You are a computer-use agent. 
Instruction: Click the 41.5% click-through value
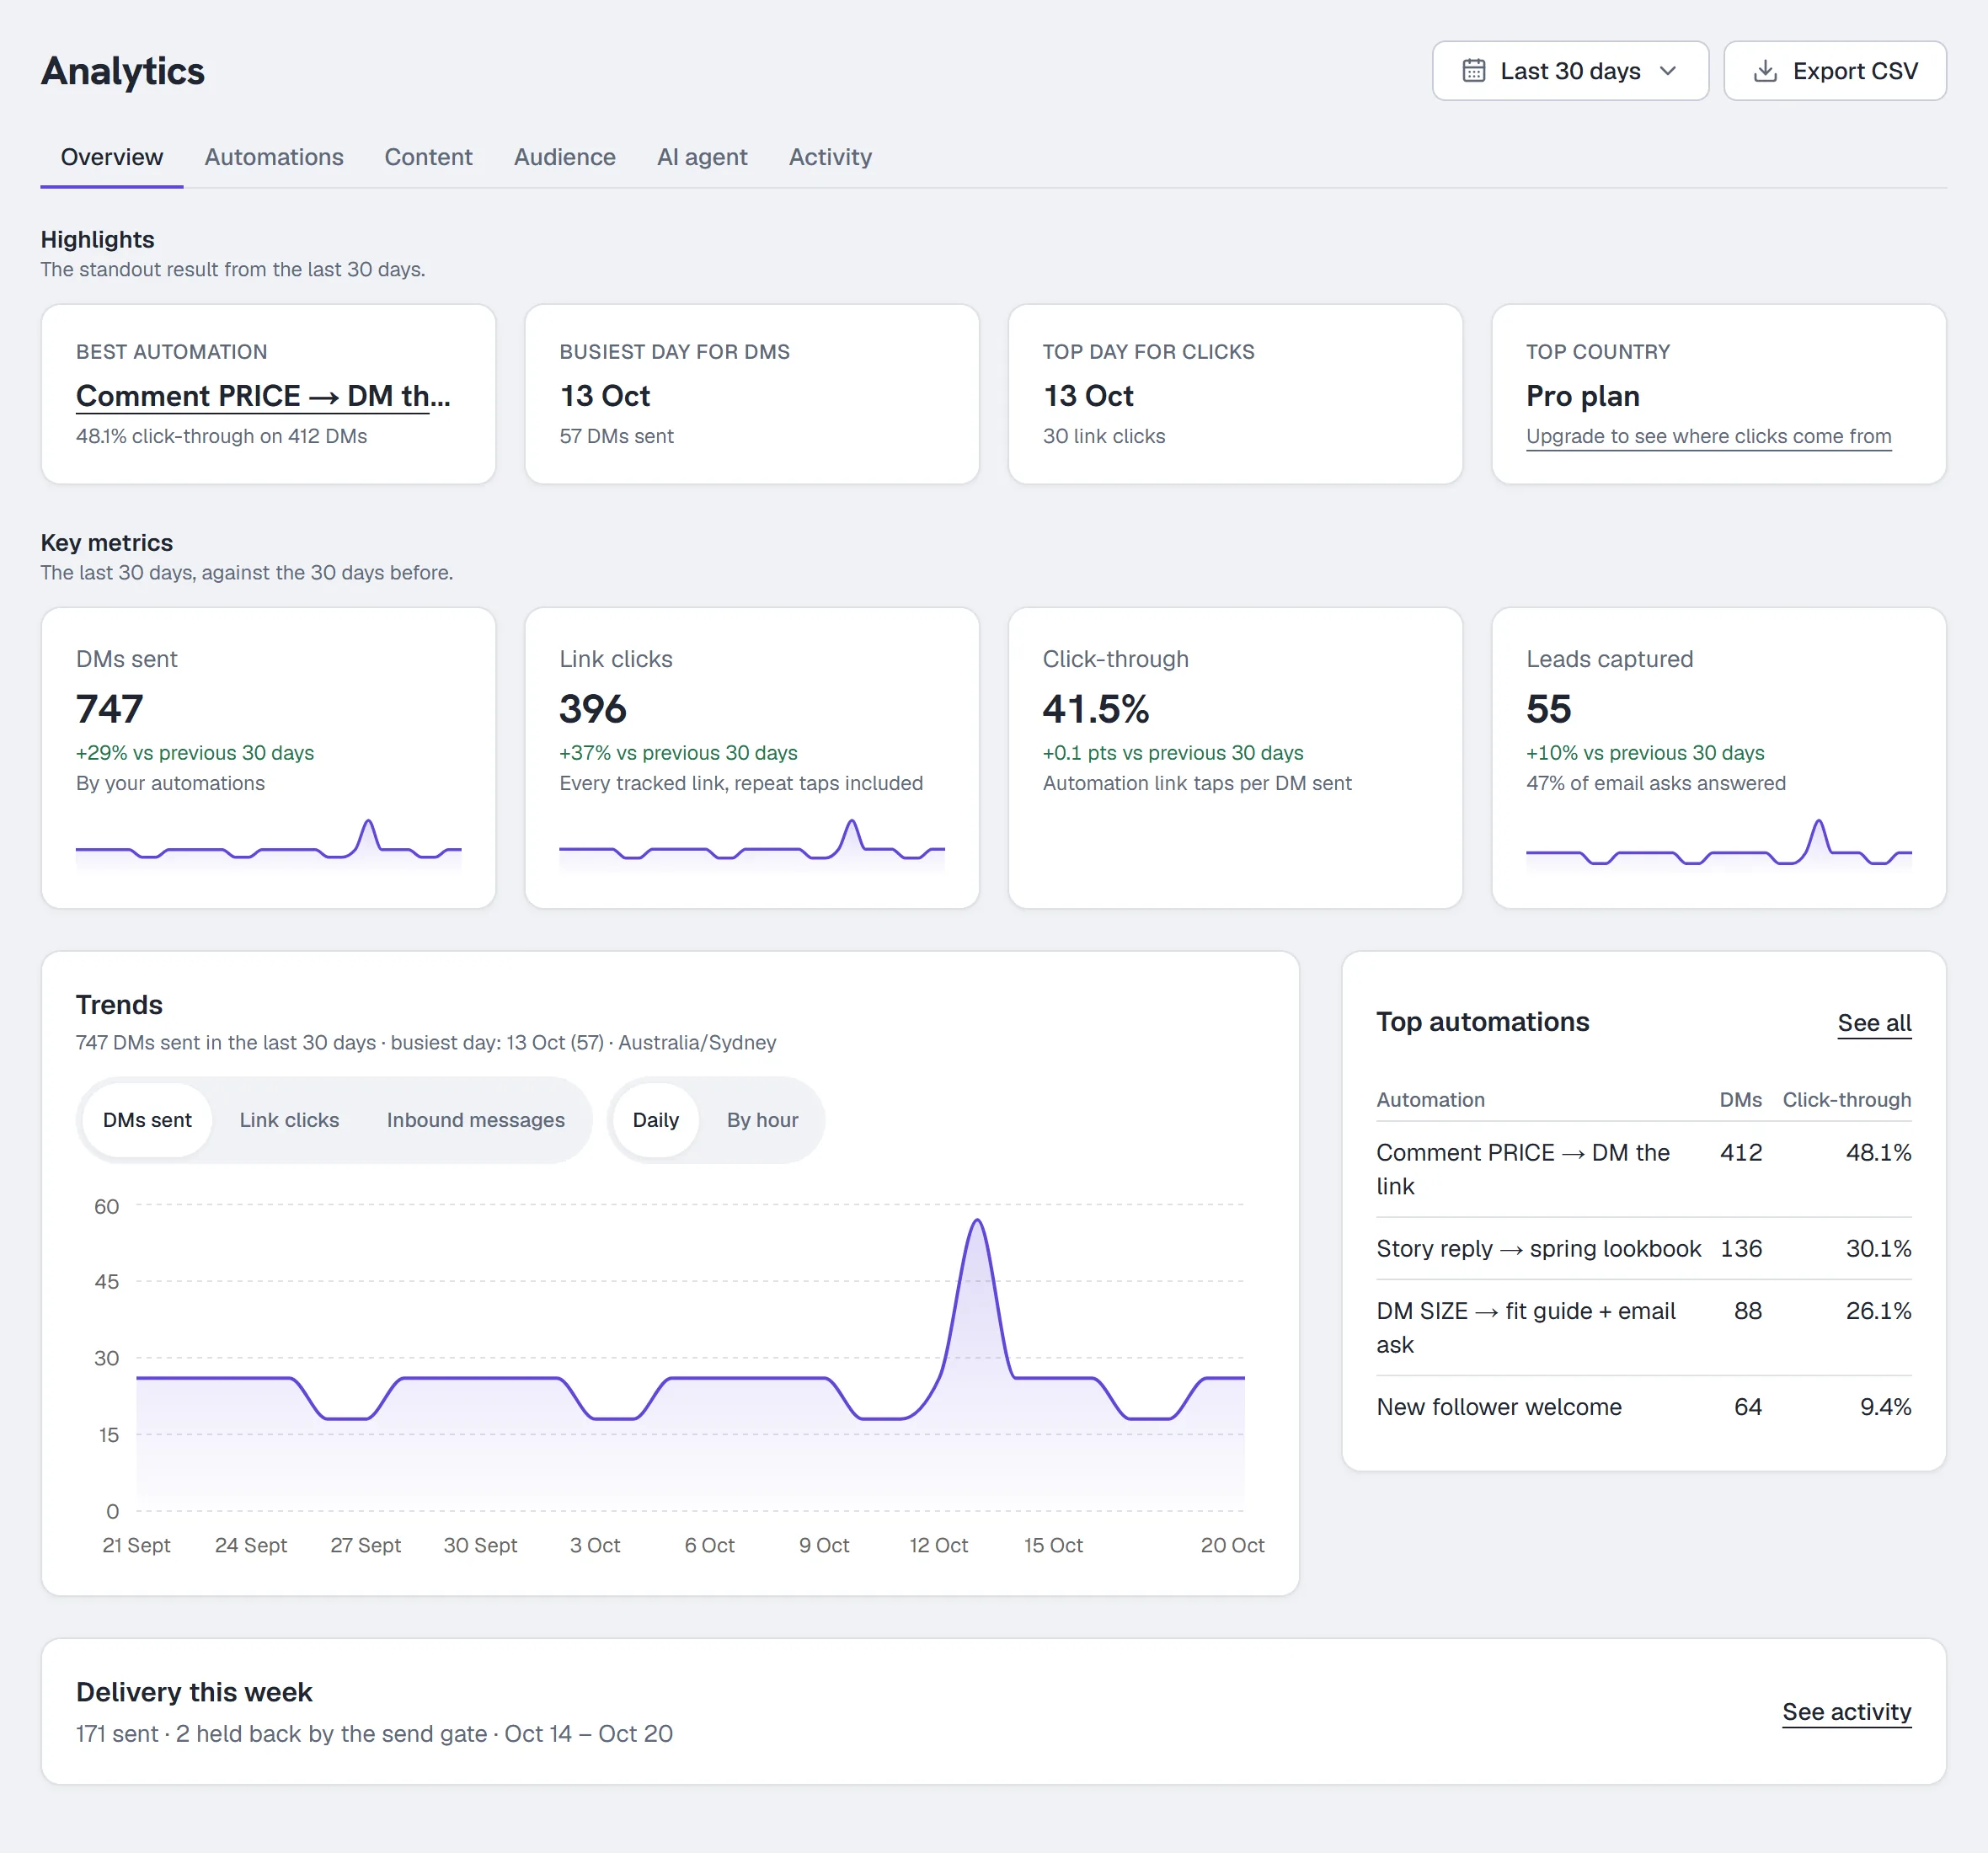[x=1096, y=709]
